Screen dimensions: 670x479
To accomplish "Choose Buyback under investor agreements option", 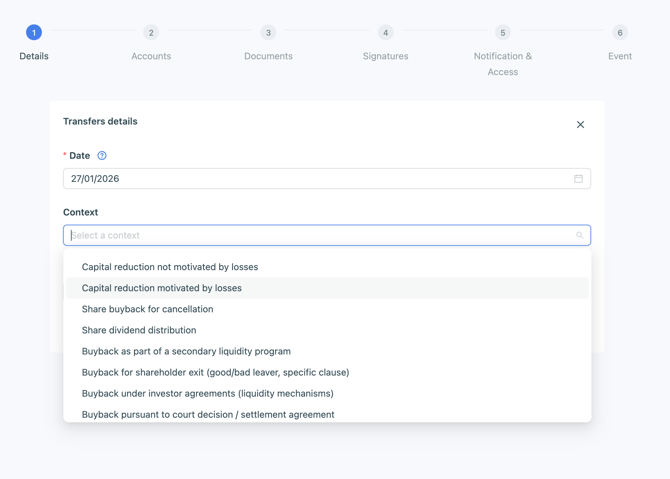I will (x=208, y=393).
